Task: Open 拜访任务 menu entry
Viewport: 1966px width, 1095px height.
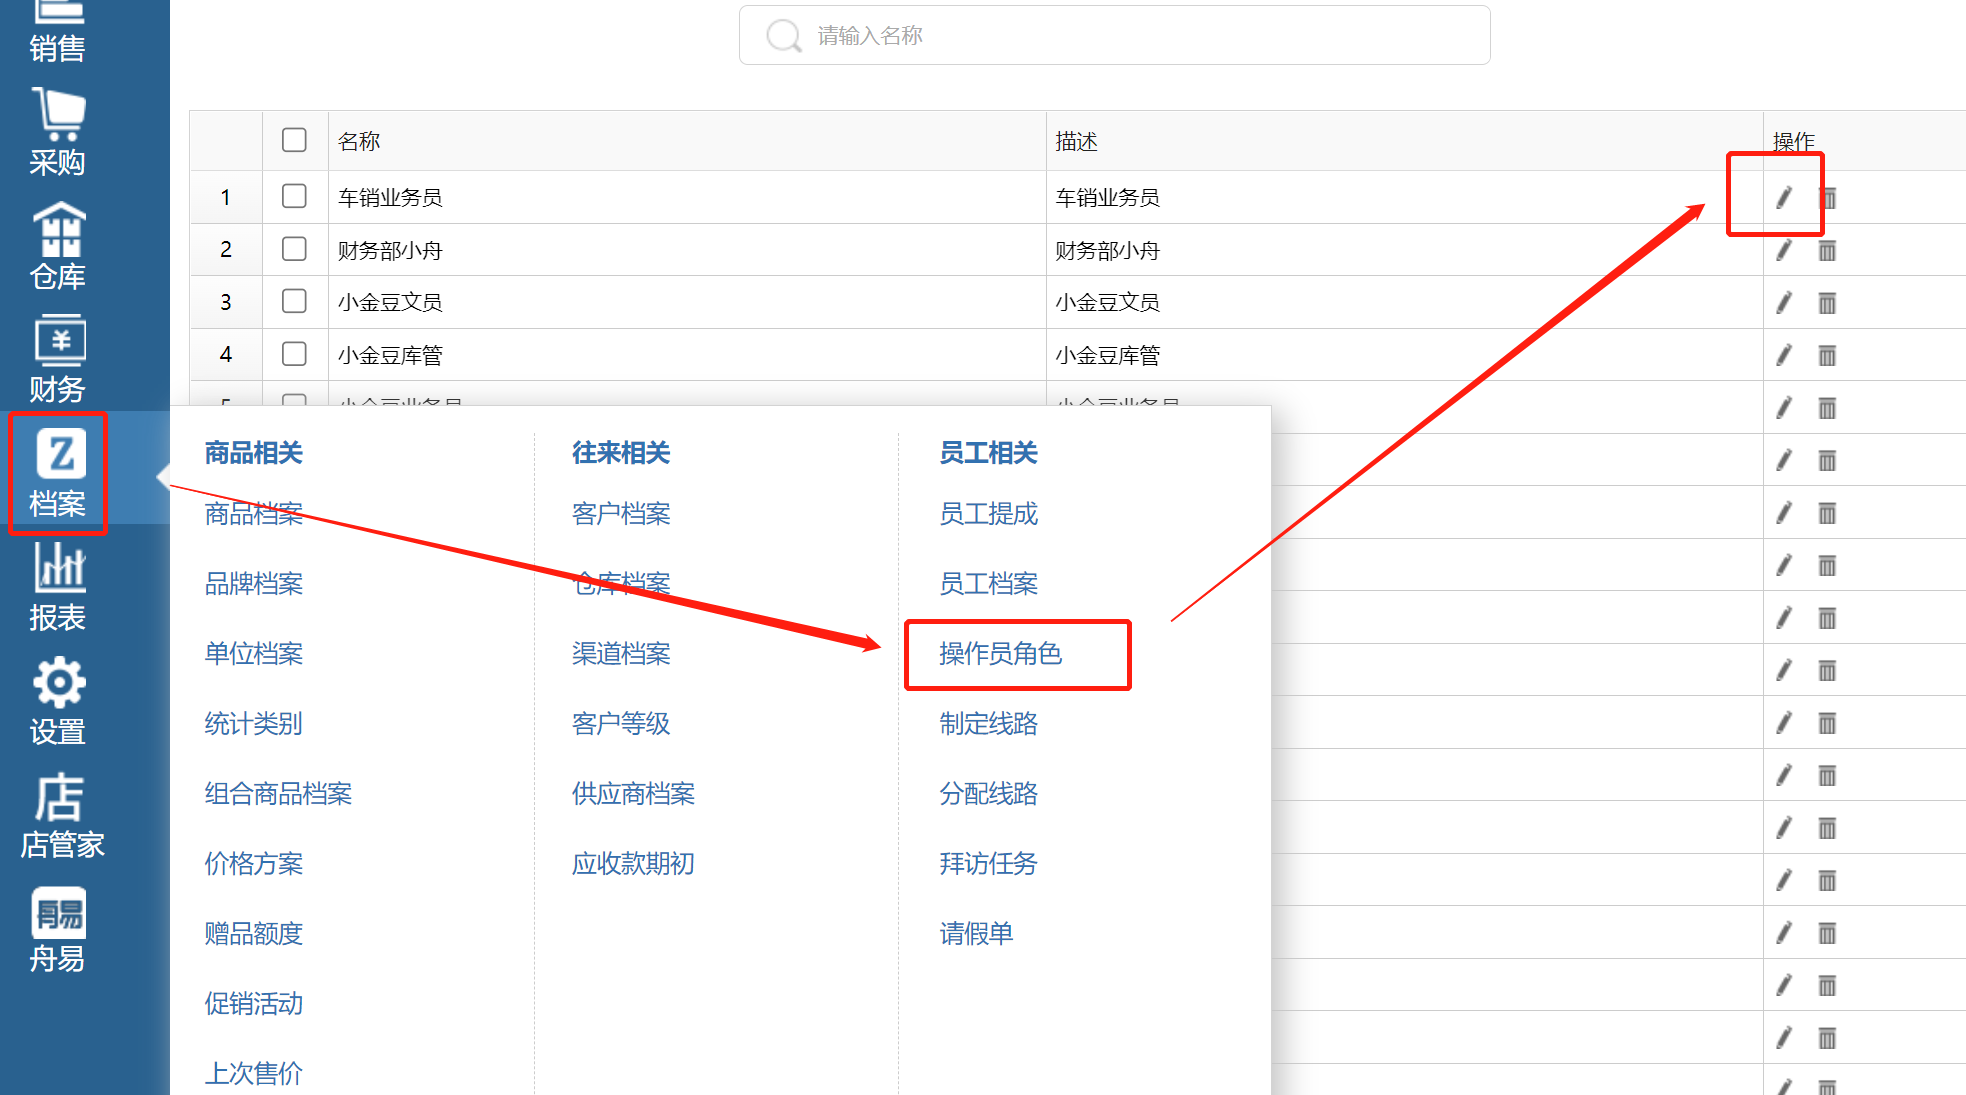Action: [x=989, y=864]
